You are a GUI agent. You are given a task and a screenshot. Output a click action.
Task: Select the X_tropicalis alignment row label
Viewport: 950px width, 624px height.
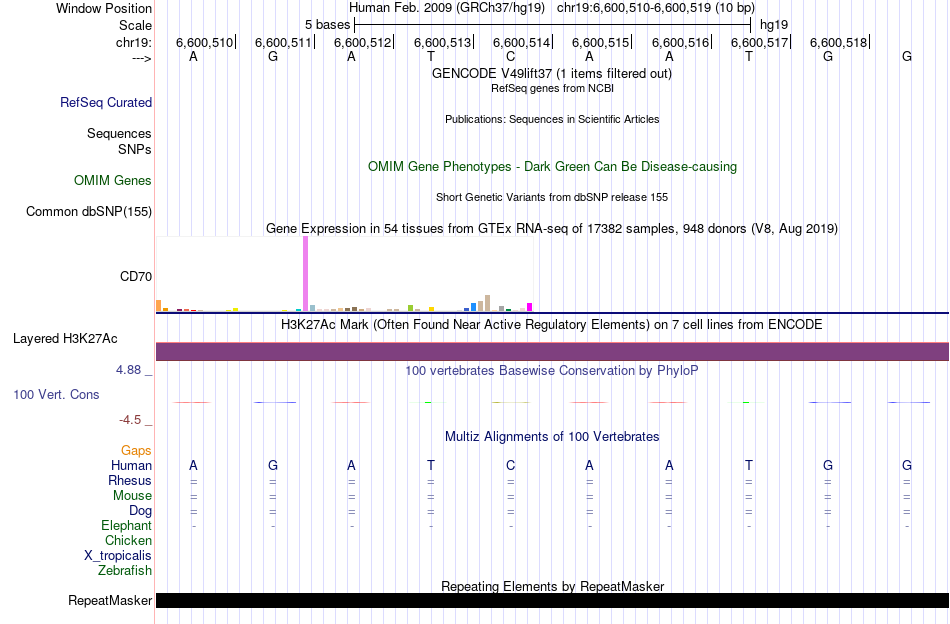[x=118, y=556]
